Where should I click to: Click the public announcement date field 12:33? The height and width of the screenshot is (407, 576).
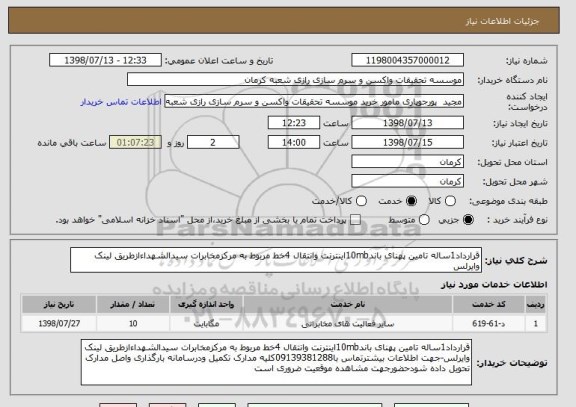[105, 60]
